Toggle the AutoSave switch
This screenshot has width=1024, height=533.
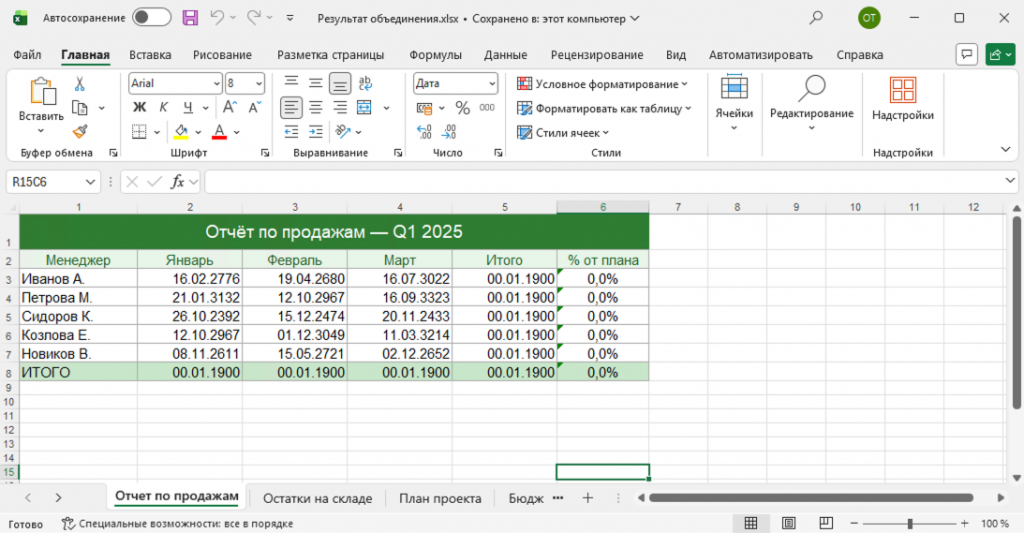click(x=152, y=18)
